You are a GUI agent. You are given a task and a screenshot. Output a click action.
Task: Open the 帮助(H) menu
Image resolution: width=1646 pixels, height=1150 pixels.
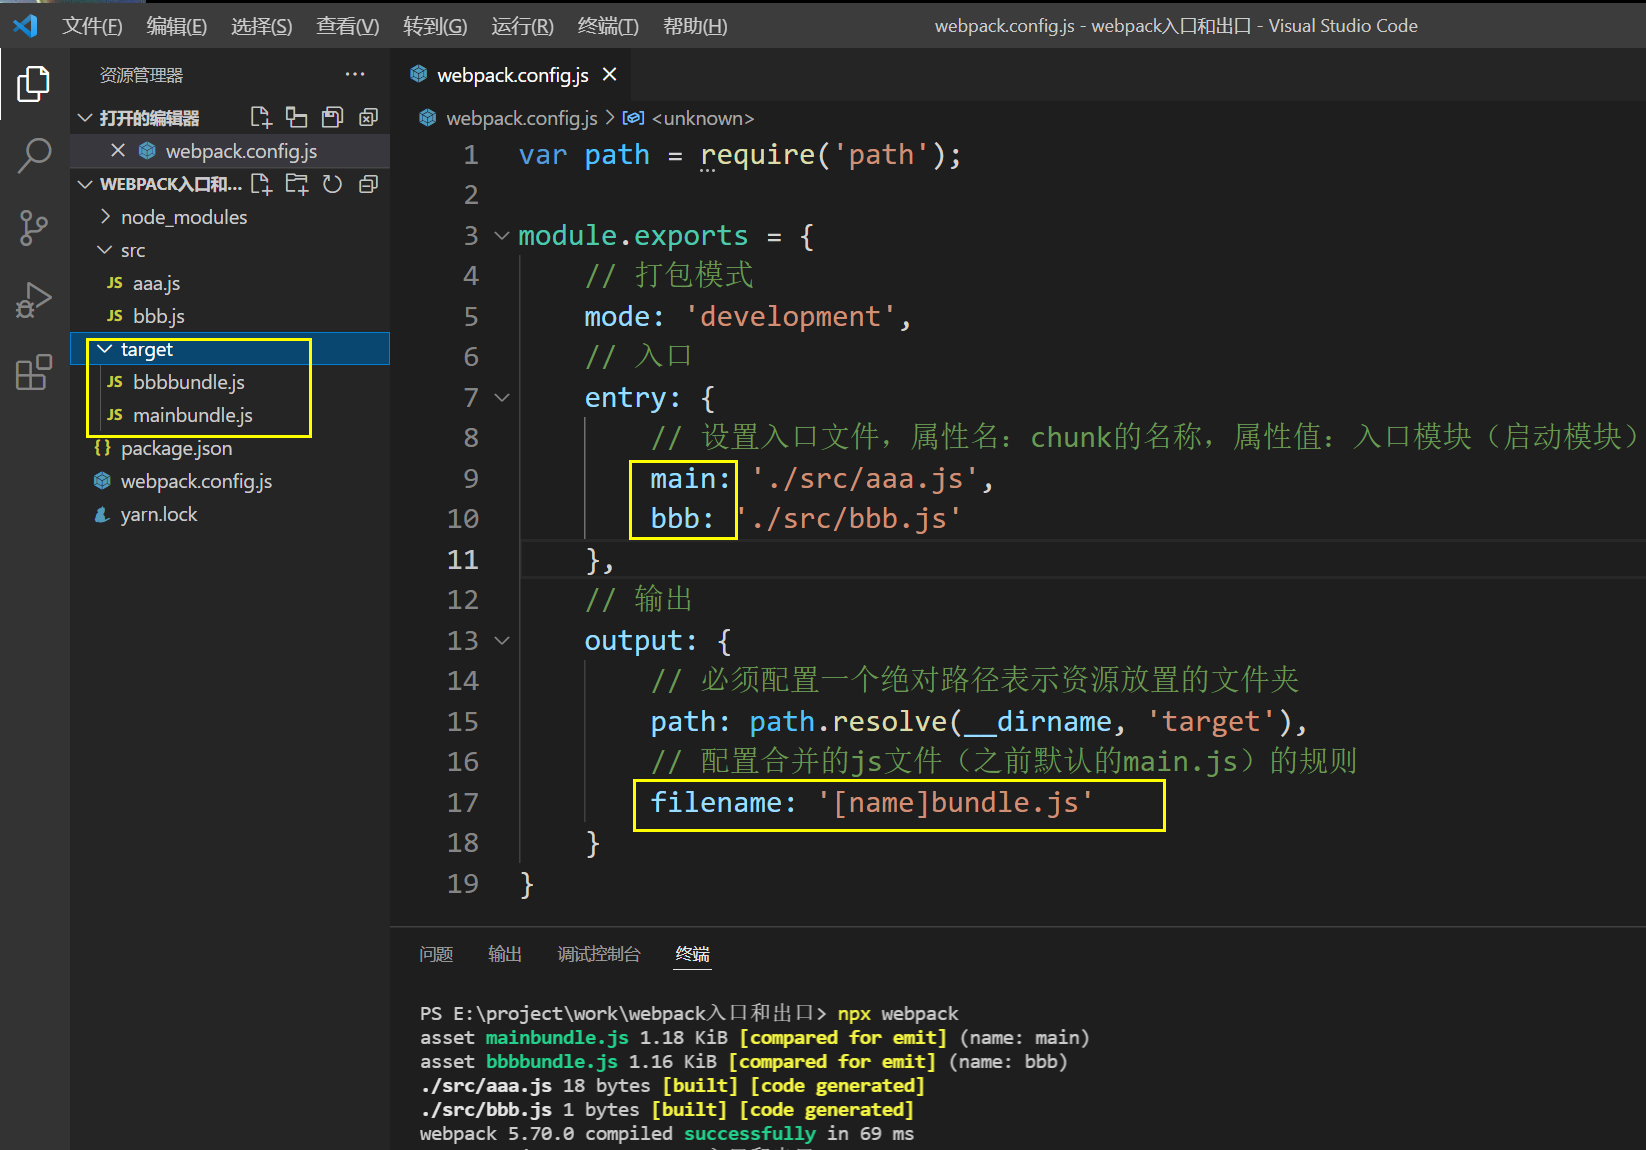tap(695, 26)
